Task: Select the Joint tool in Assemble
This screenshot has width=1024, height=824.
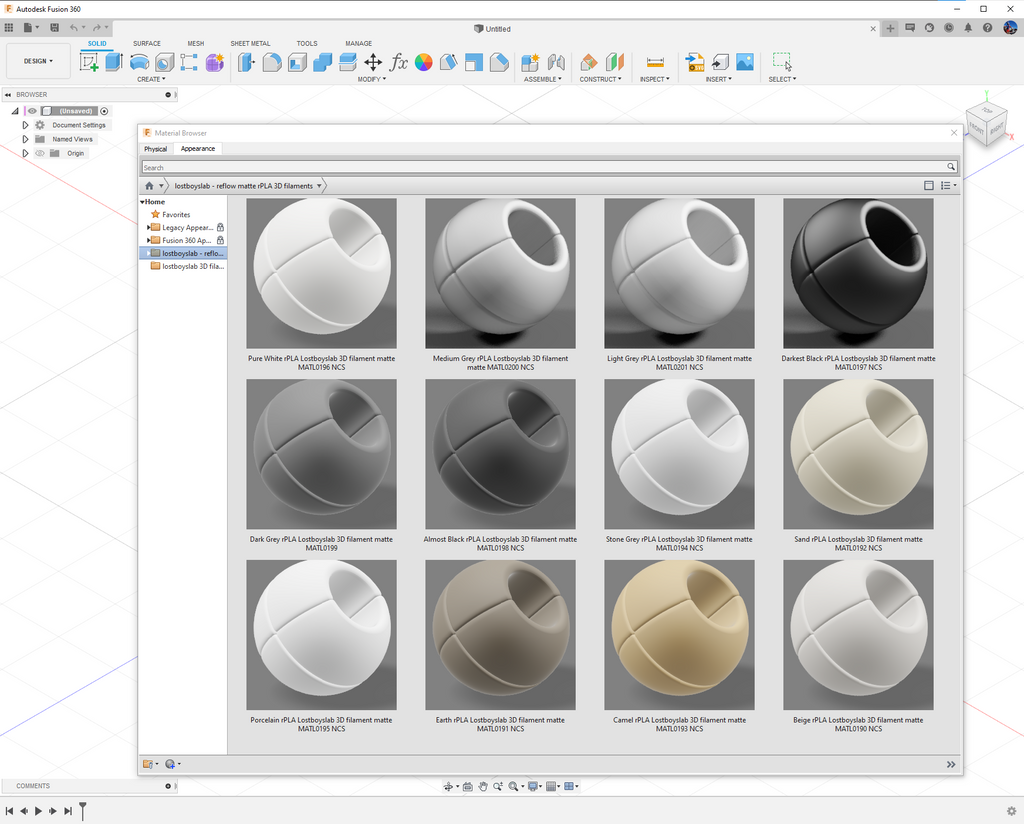Action: pos(556,62)
